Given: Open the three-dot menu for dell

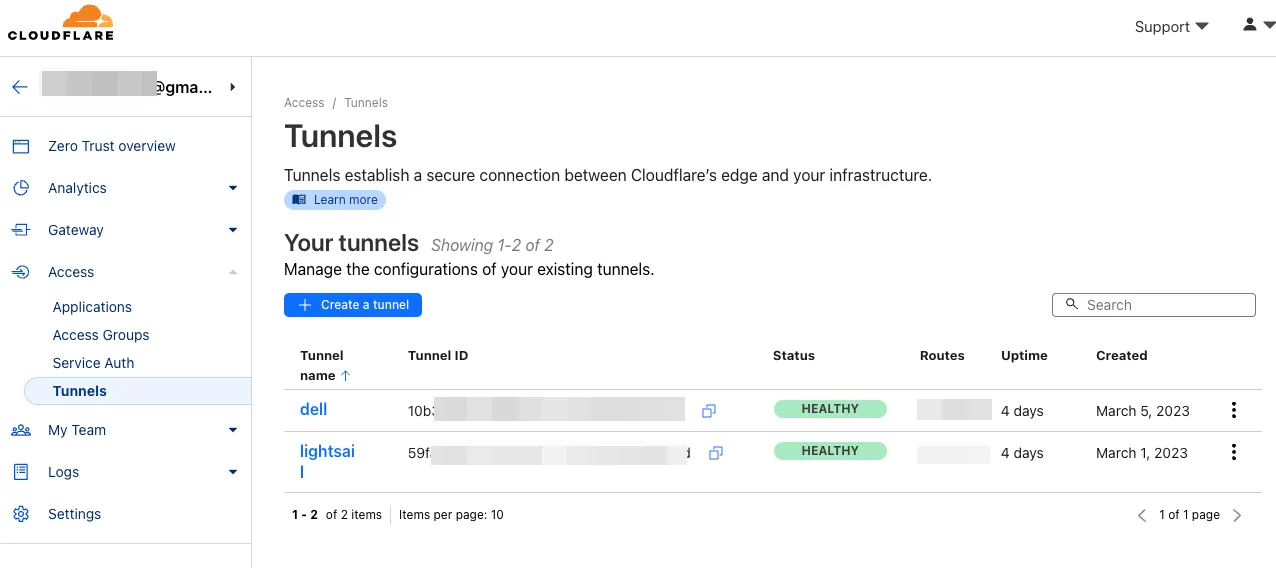Looking at the screenshot, I should pos(1234,410).
